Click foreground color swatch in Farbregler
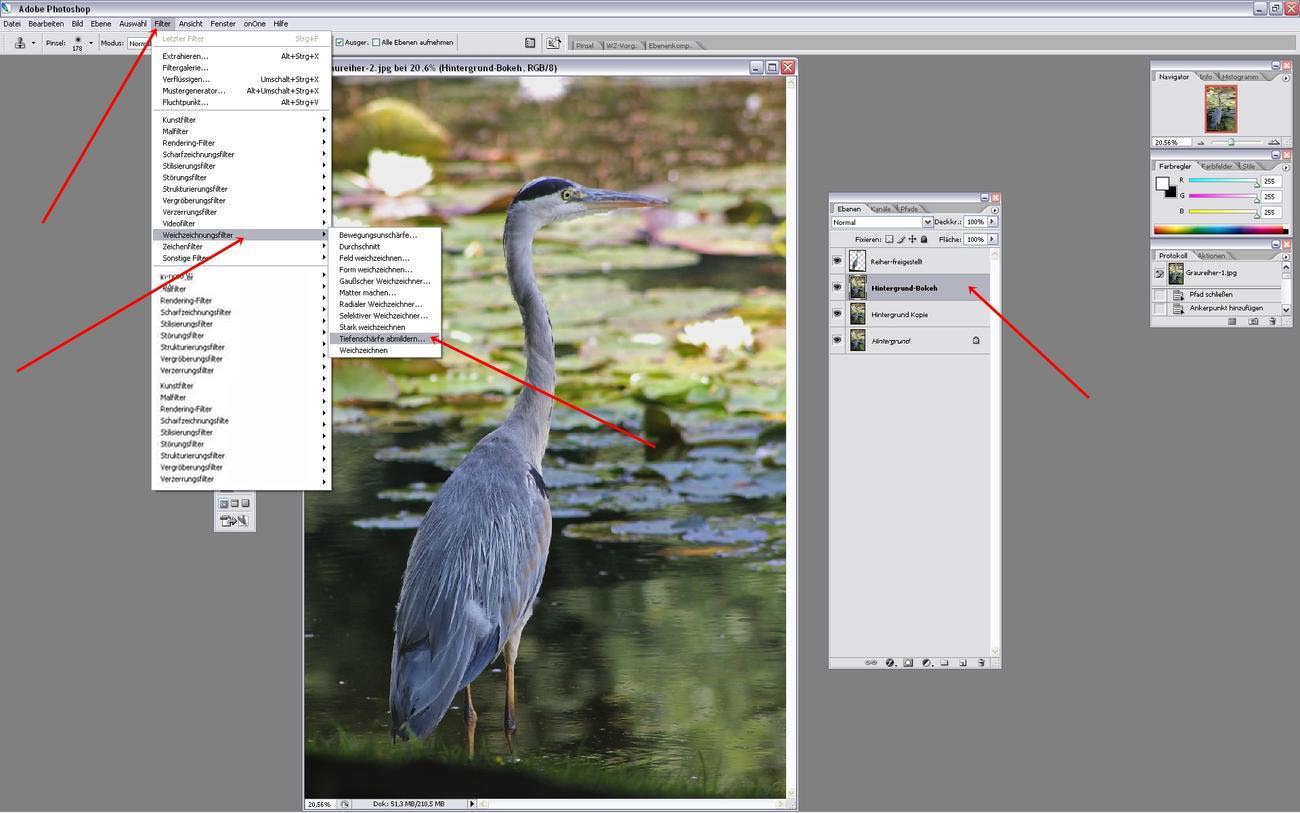This screenshot has width=1300, height=813. tap(1163, 185)
